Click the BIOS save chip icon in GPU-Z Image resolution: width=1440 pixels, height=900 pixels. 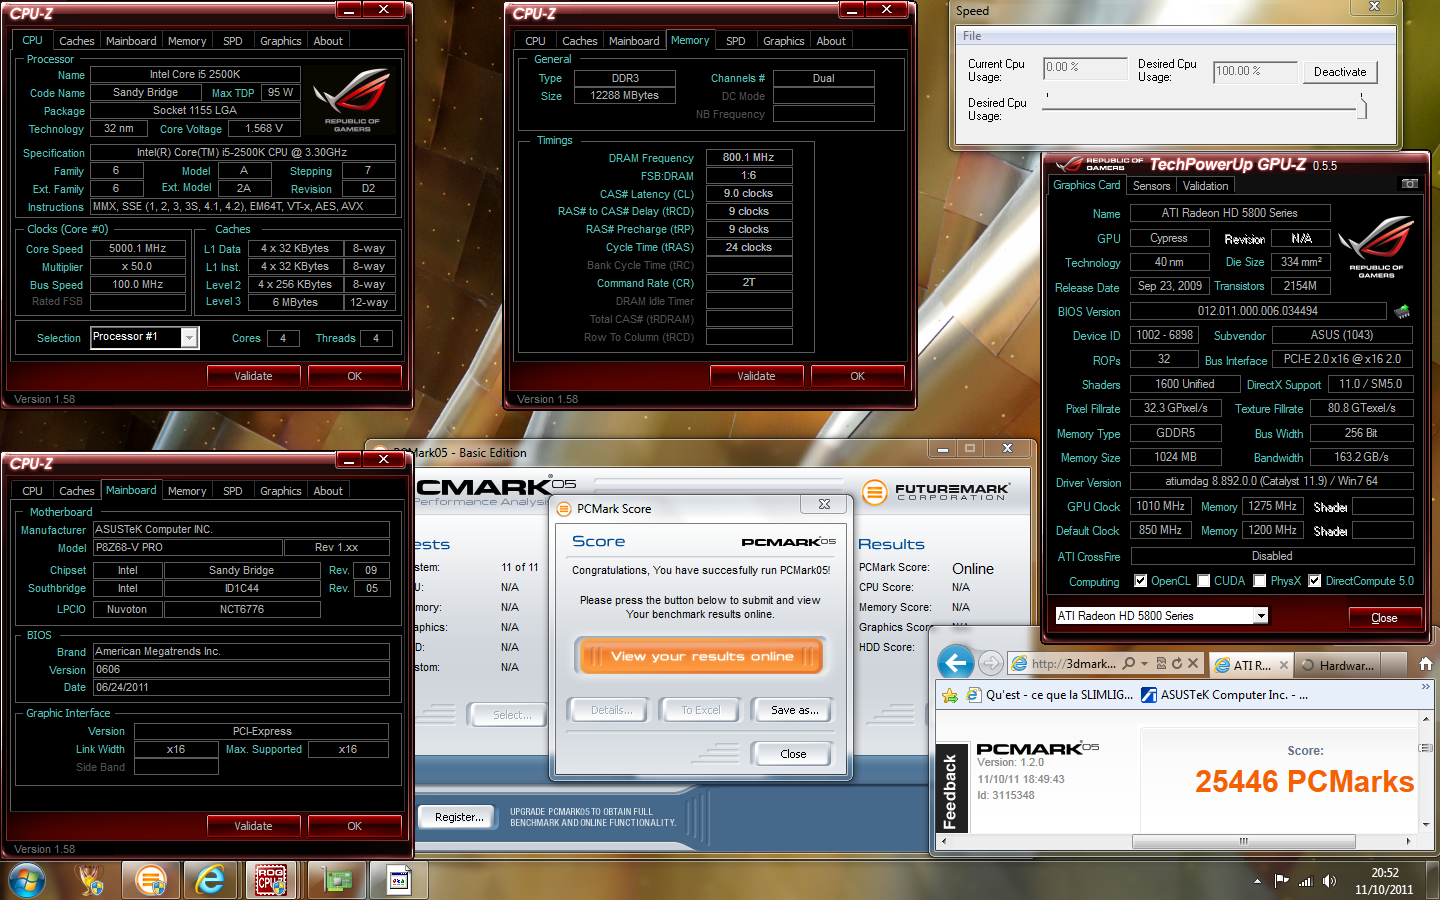[x=1402, y=311]
